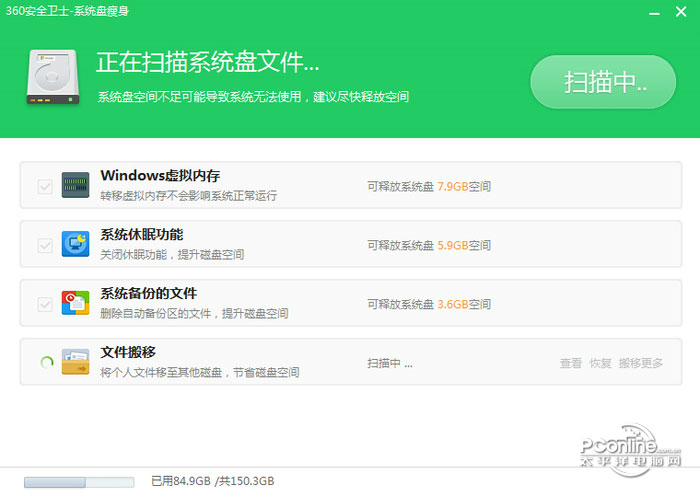Click the hard disk drive icon
700x497 pixels.
53,77
